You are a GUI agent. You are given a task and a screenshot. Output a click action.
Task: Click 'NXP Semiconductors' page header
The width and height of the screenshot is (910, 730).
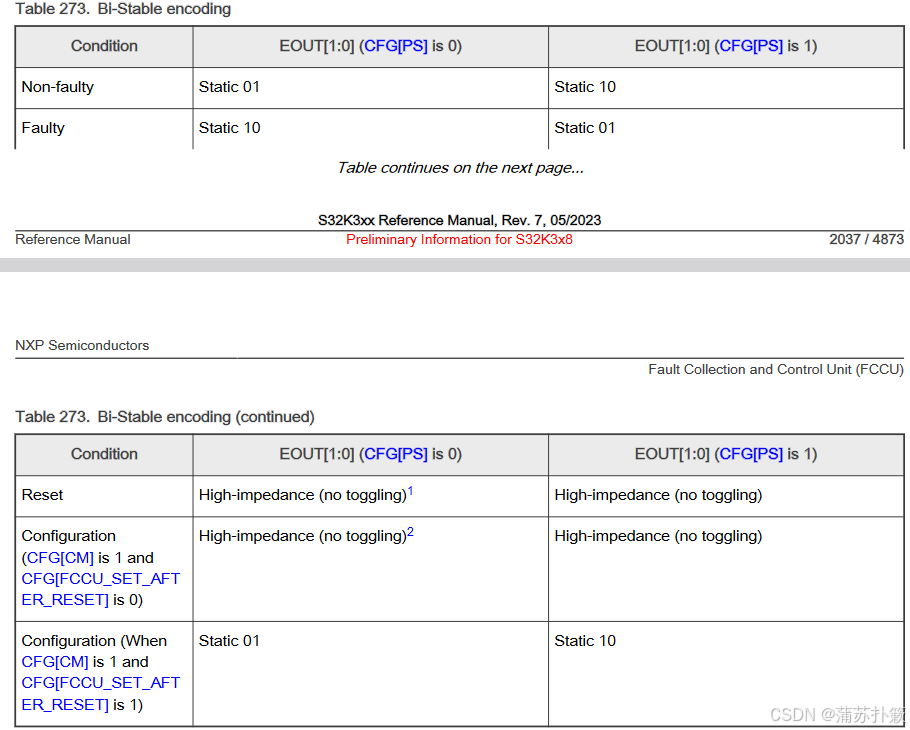tap(82, 345)
